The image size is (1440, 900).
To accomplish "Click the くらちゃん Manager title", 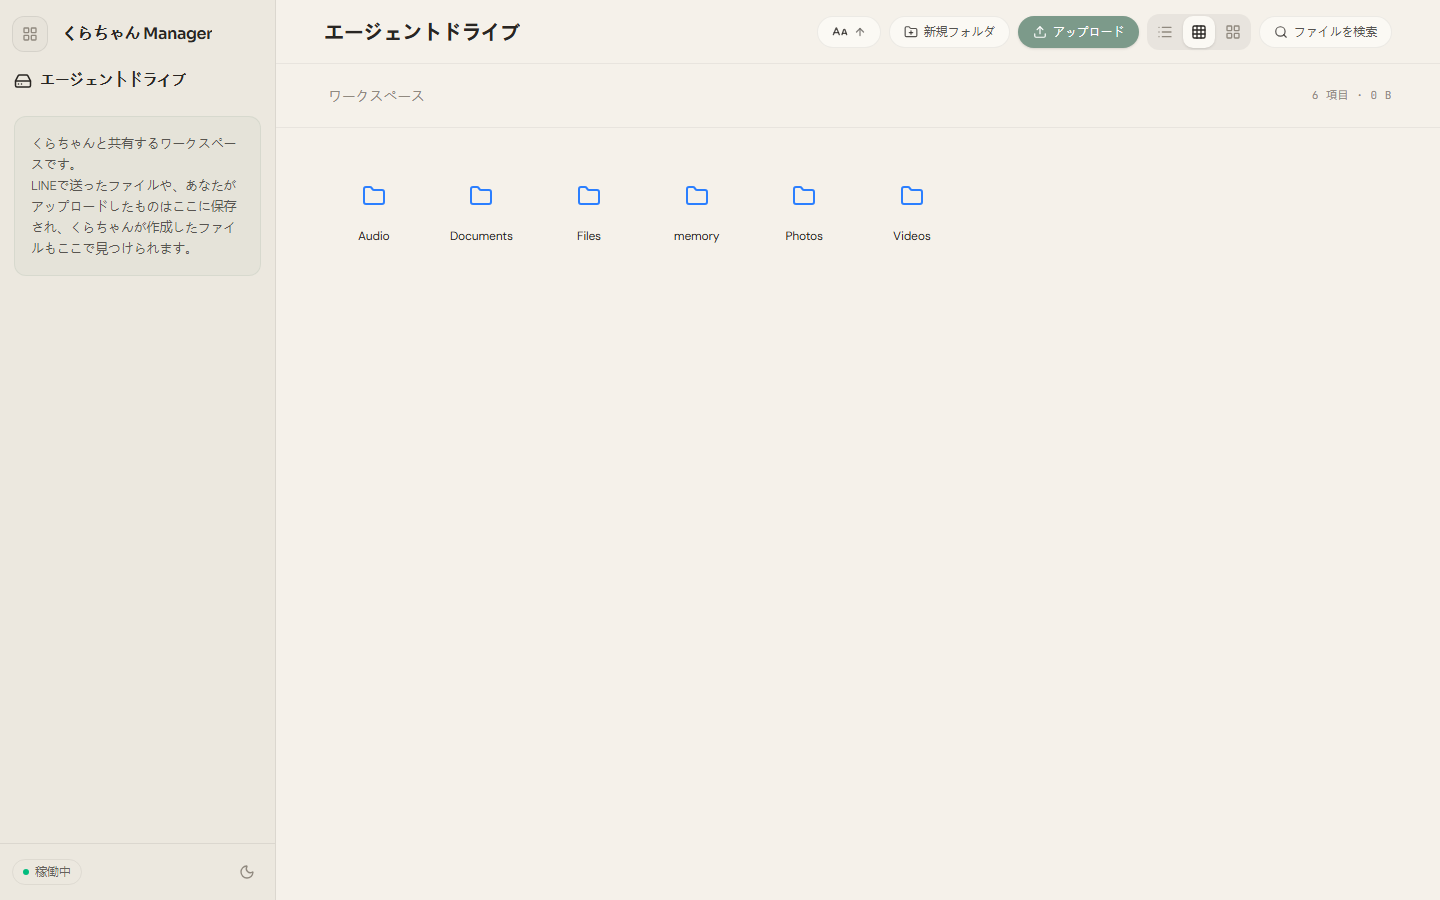I will 137,34.
